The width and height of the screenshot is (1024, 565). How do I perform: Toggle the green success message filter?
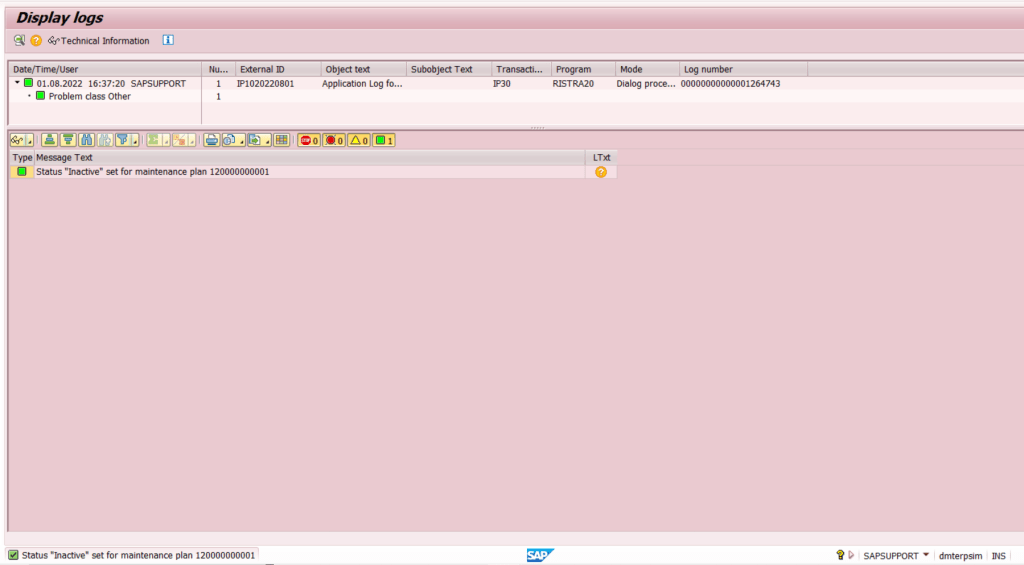click(384, 140)
